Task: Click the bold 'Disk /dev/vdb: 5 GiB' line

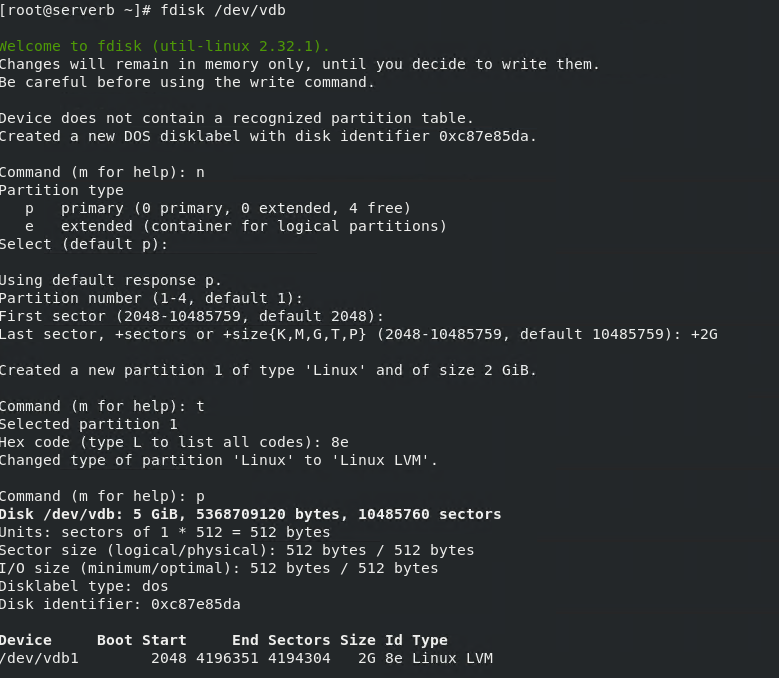Action: 250,514
